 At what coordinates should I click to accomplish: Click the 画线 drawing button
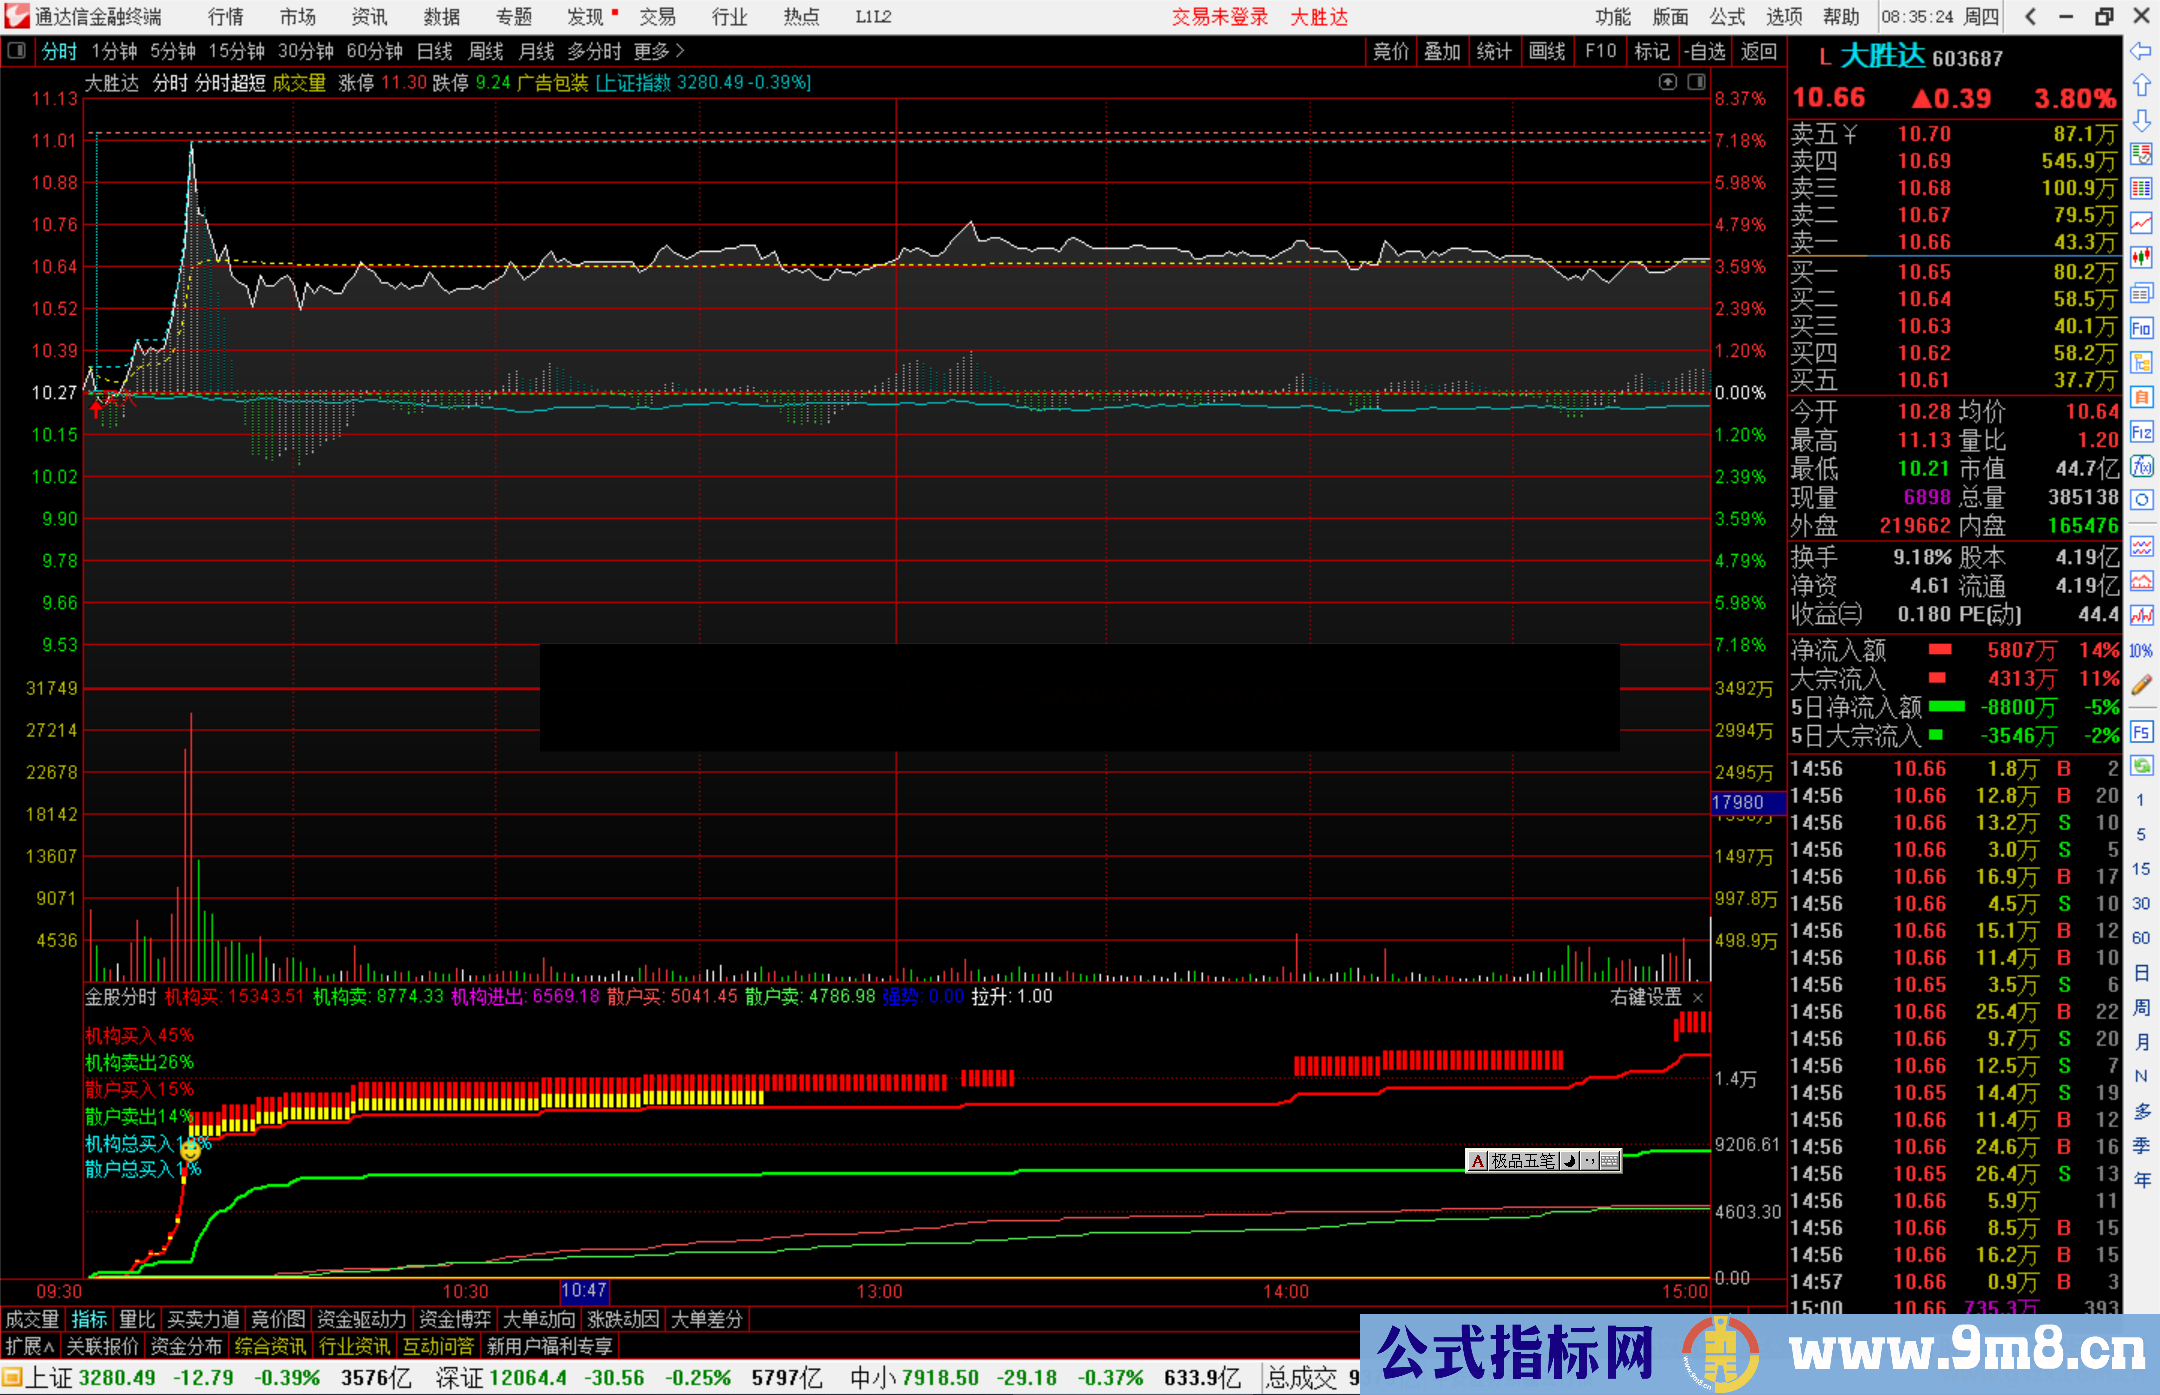(x=1546, y=51)
